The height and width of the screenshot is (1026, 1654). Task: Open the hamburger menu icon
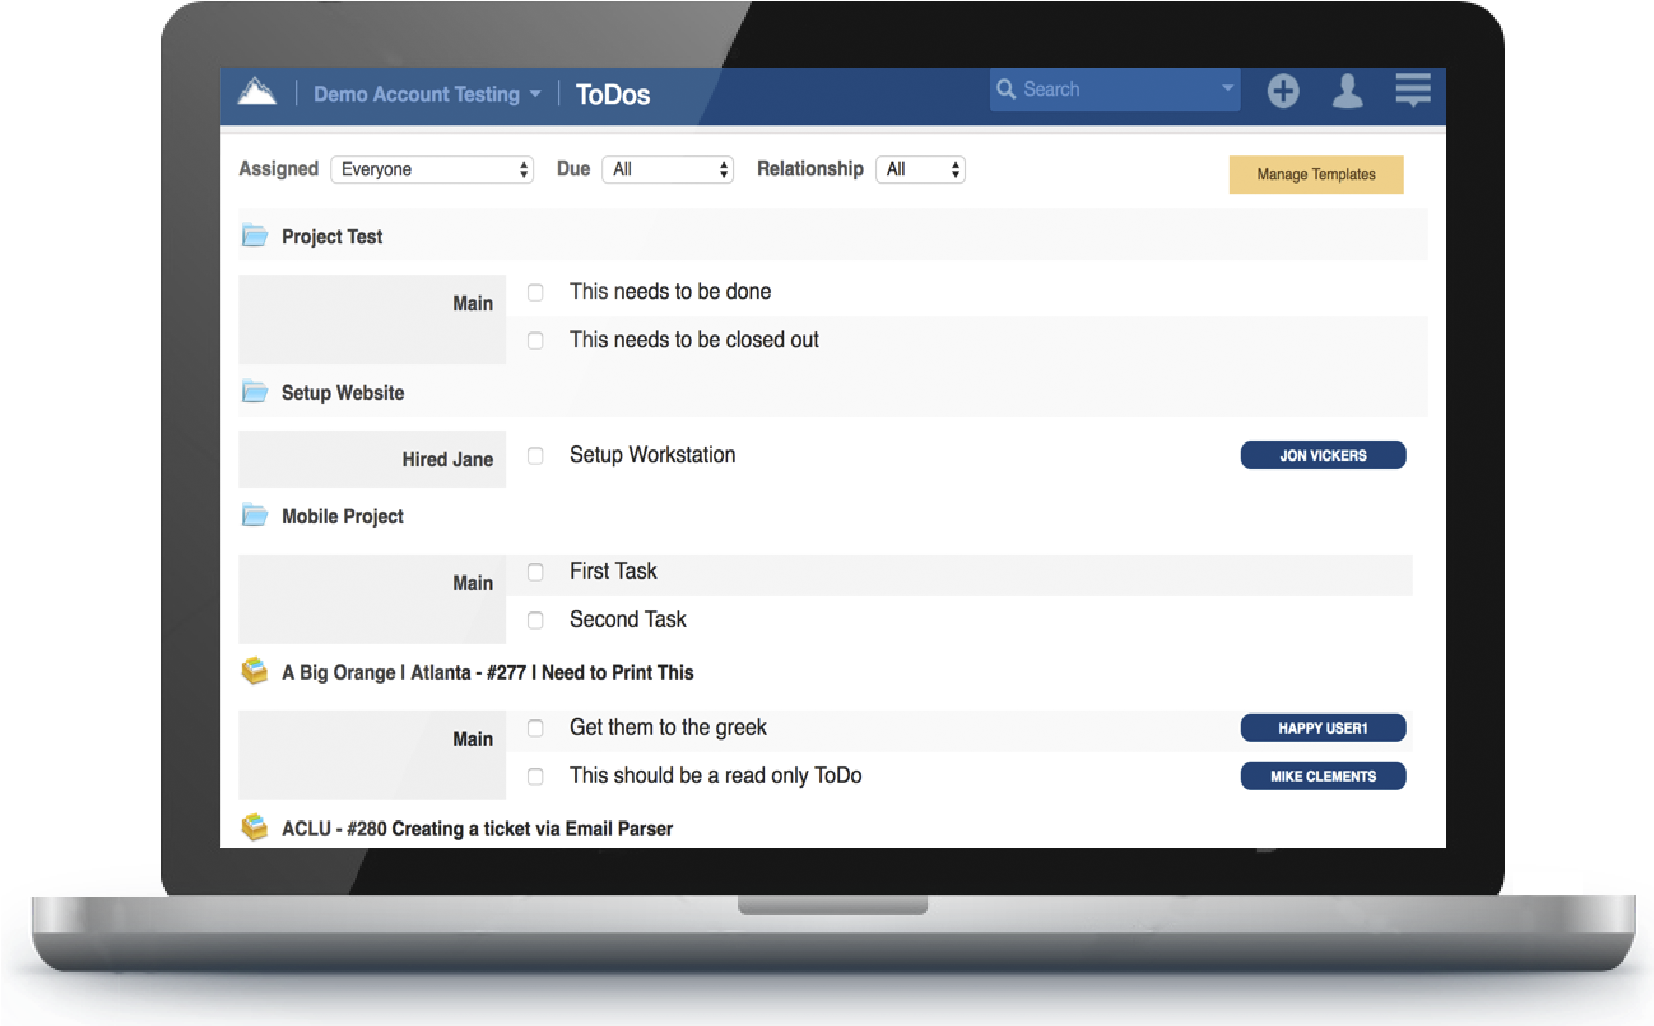(1412, 91)
